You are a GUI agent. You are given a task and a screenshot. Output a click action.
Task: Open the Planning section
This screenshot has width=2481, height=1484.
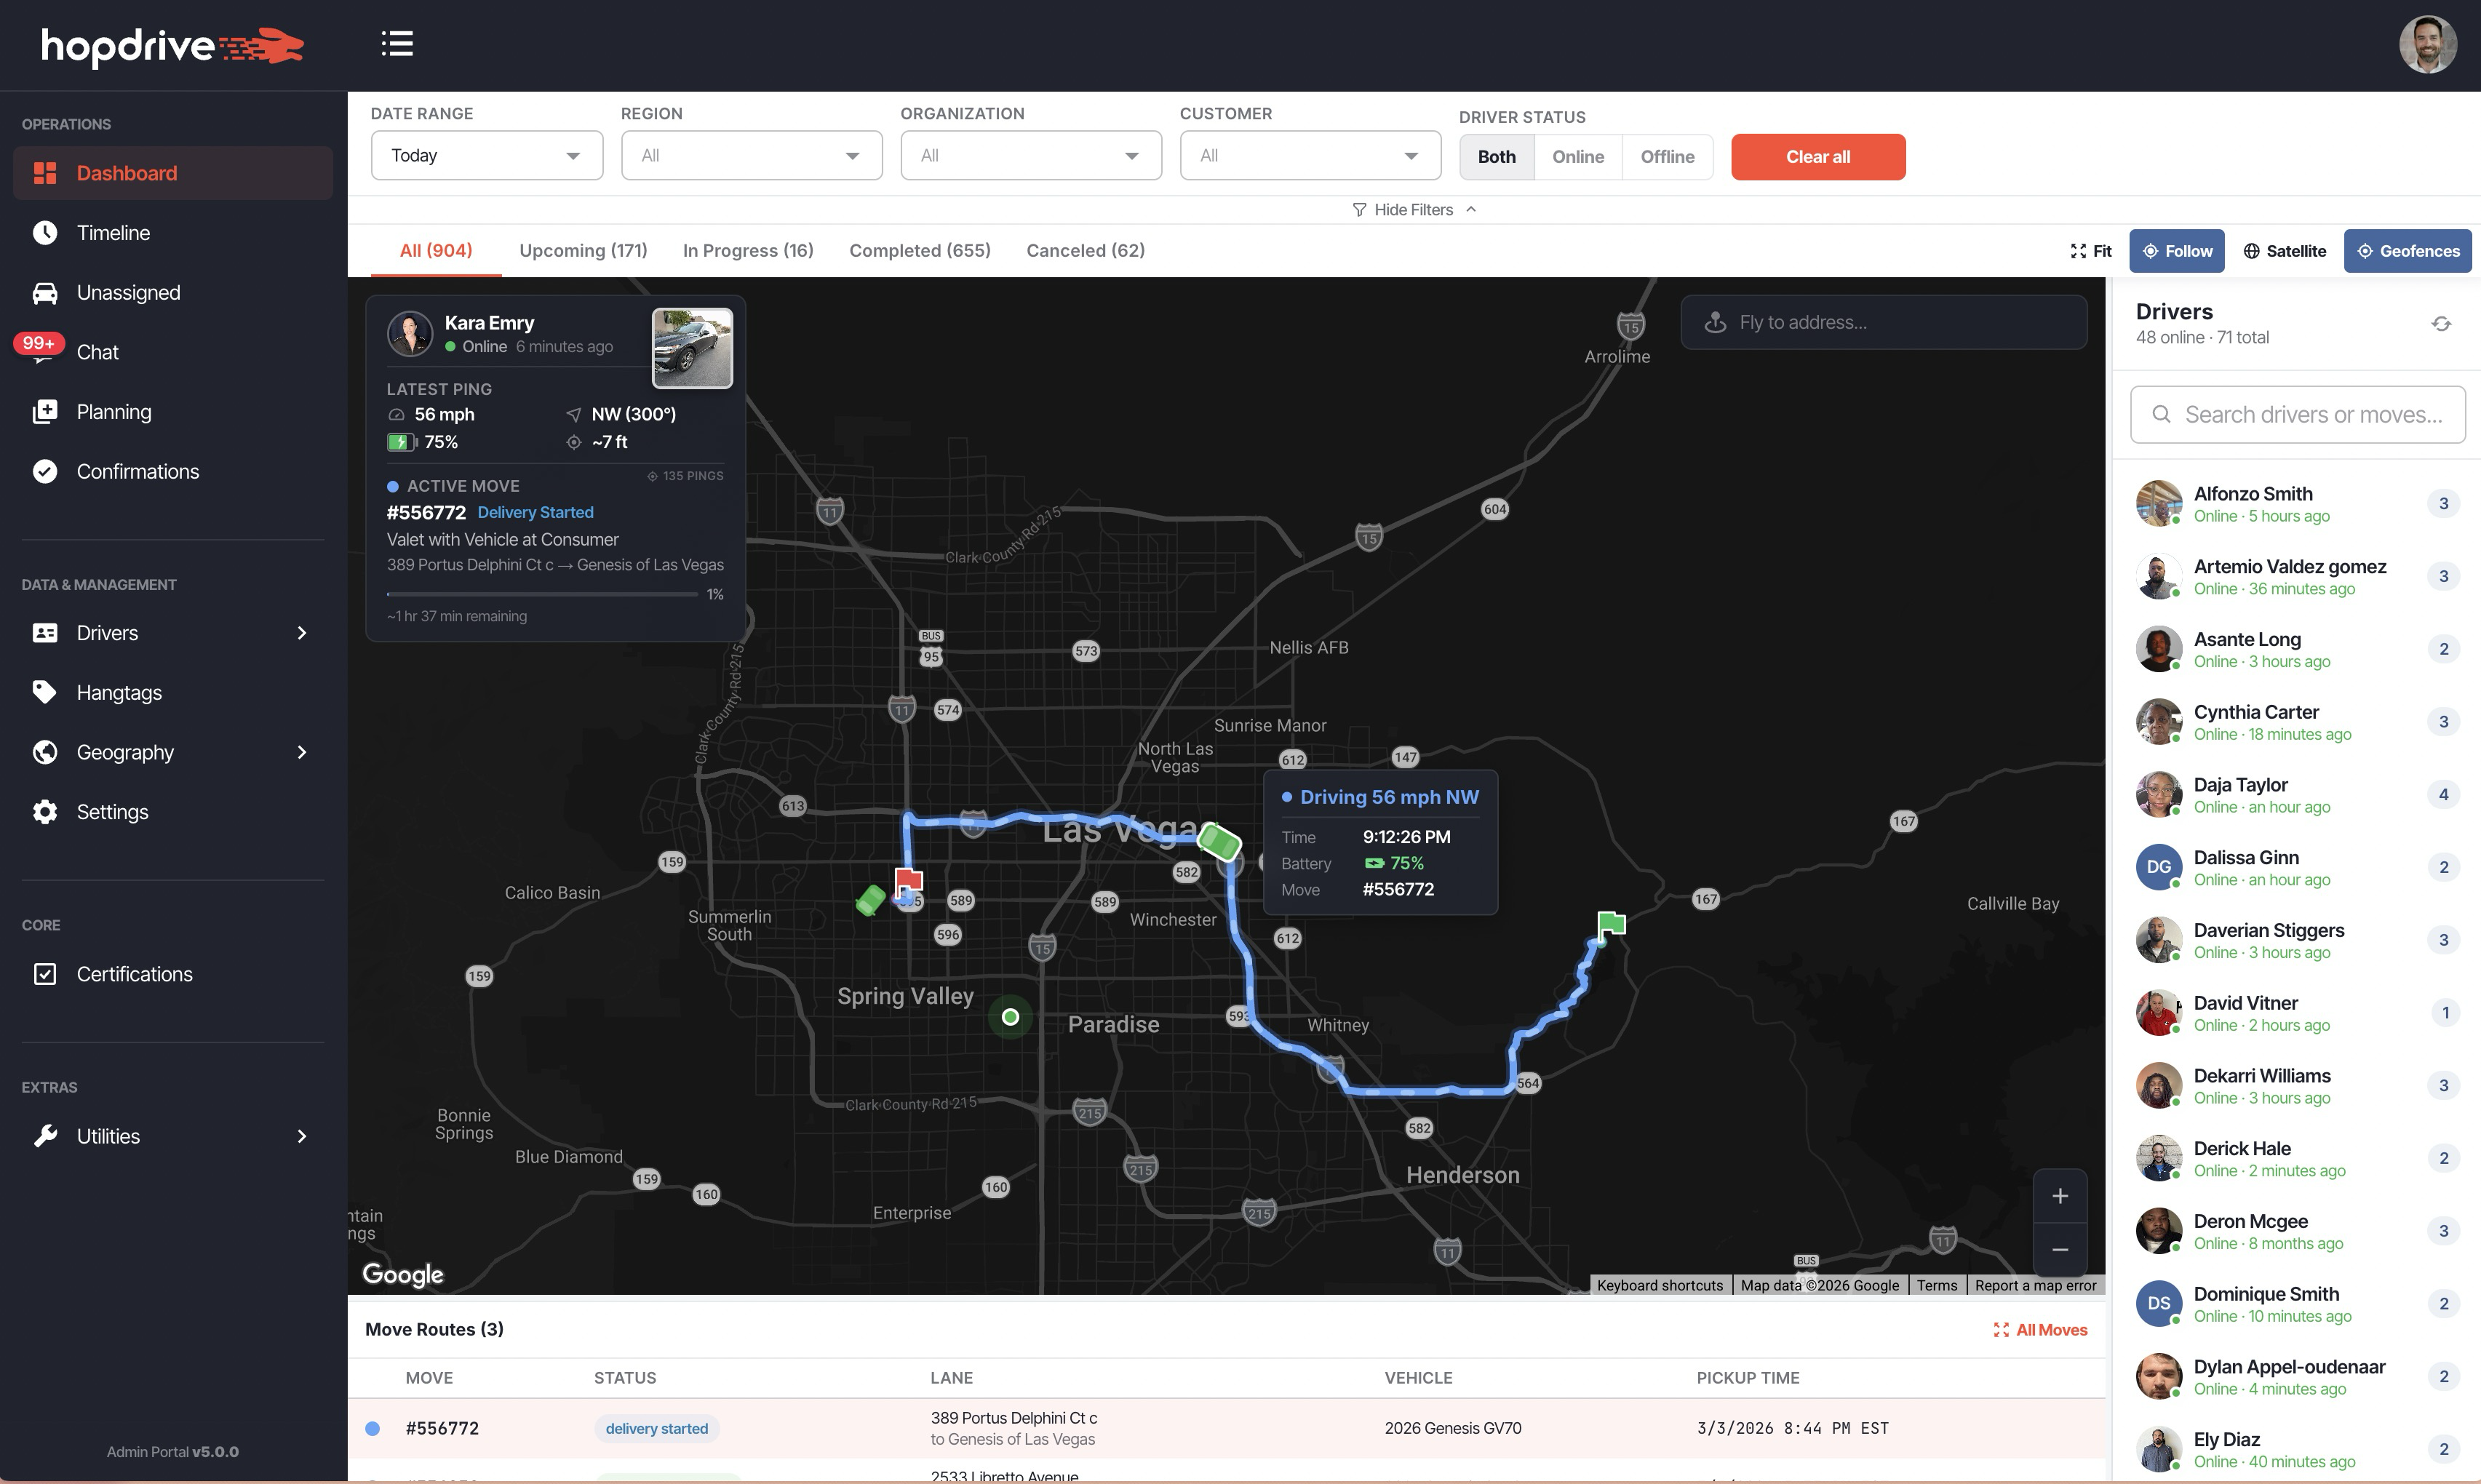[x=114, y=411]
